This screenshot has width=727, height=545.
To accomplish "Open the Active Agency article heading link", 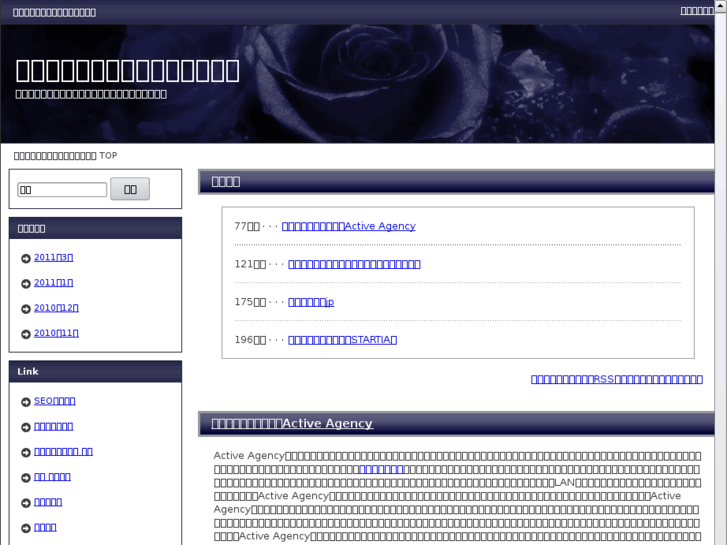I will (x=292, y=423).
